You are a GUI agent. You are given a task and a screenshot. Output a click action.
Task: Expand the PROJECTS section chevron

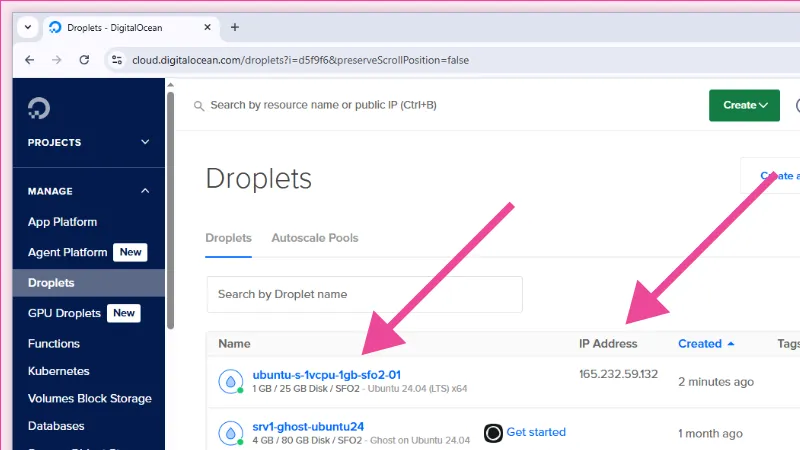(145, 142)
